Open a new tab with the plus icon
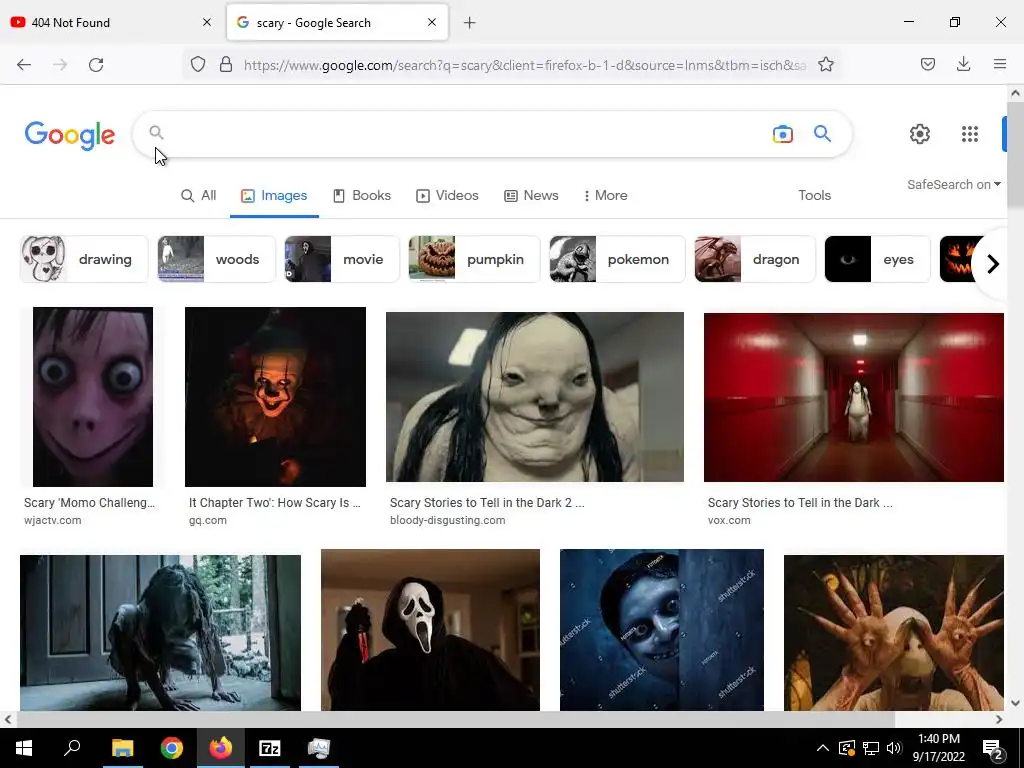This screenshot has width=1024, height=768. point(470,23)
